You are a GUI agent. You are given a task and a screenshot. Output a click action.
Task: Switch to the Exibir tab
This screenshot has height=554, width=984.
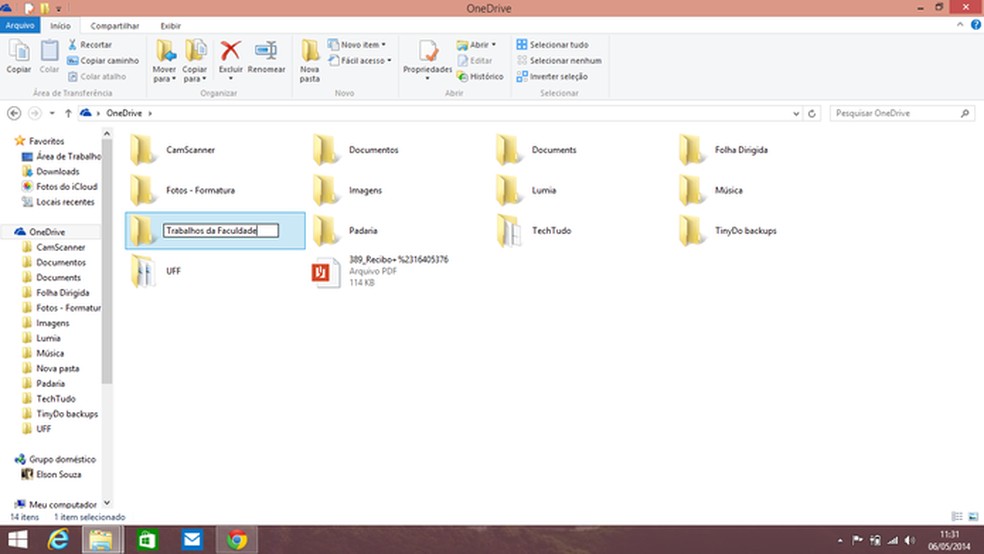click(x=170, y=26)
